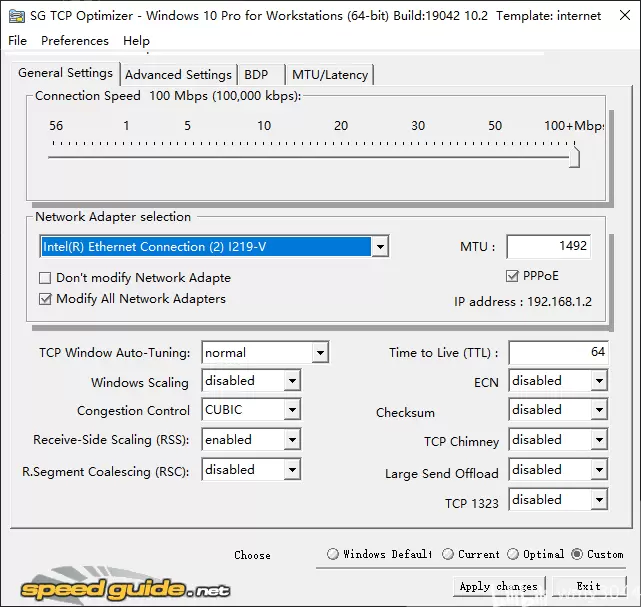The width and height of the screenshot is (641, 607).
Task: Open Congestion Control CUBIC dropdown
Action: coord(251,410)
